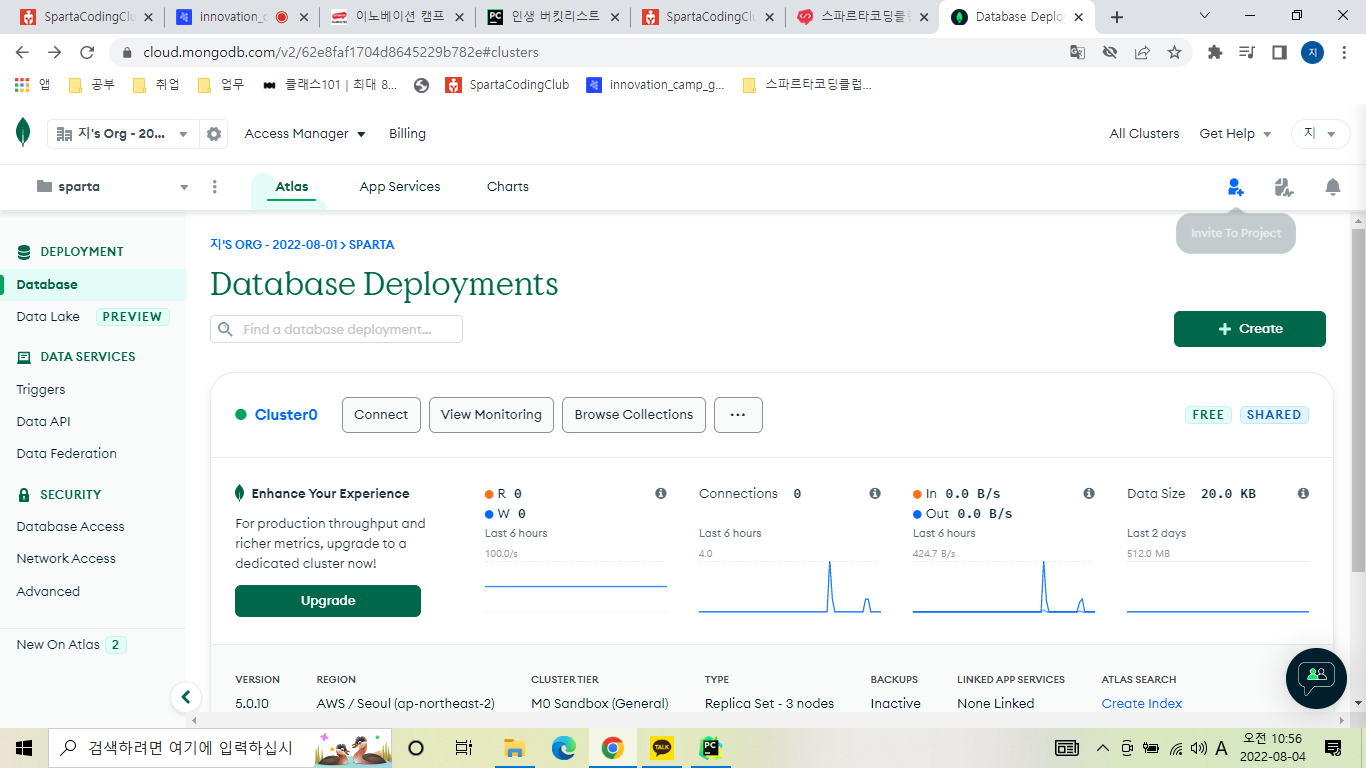Image resolution: width=1366 pixels, height=768 pixels.
Task: Collapse the left sidebar with the arrow button
Action: (x=185, y=697)
